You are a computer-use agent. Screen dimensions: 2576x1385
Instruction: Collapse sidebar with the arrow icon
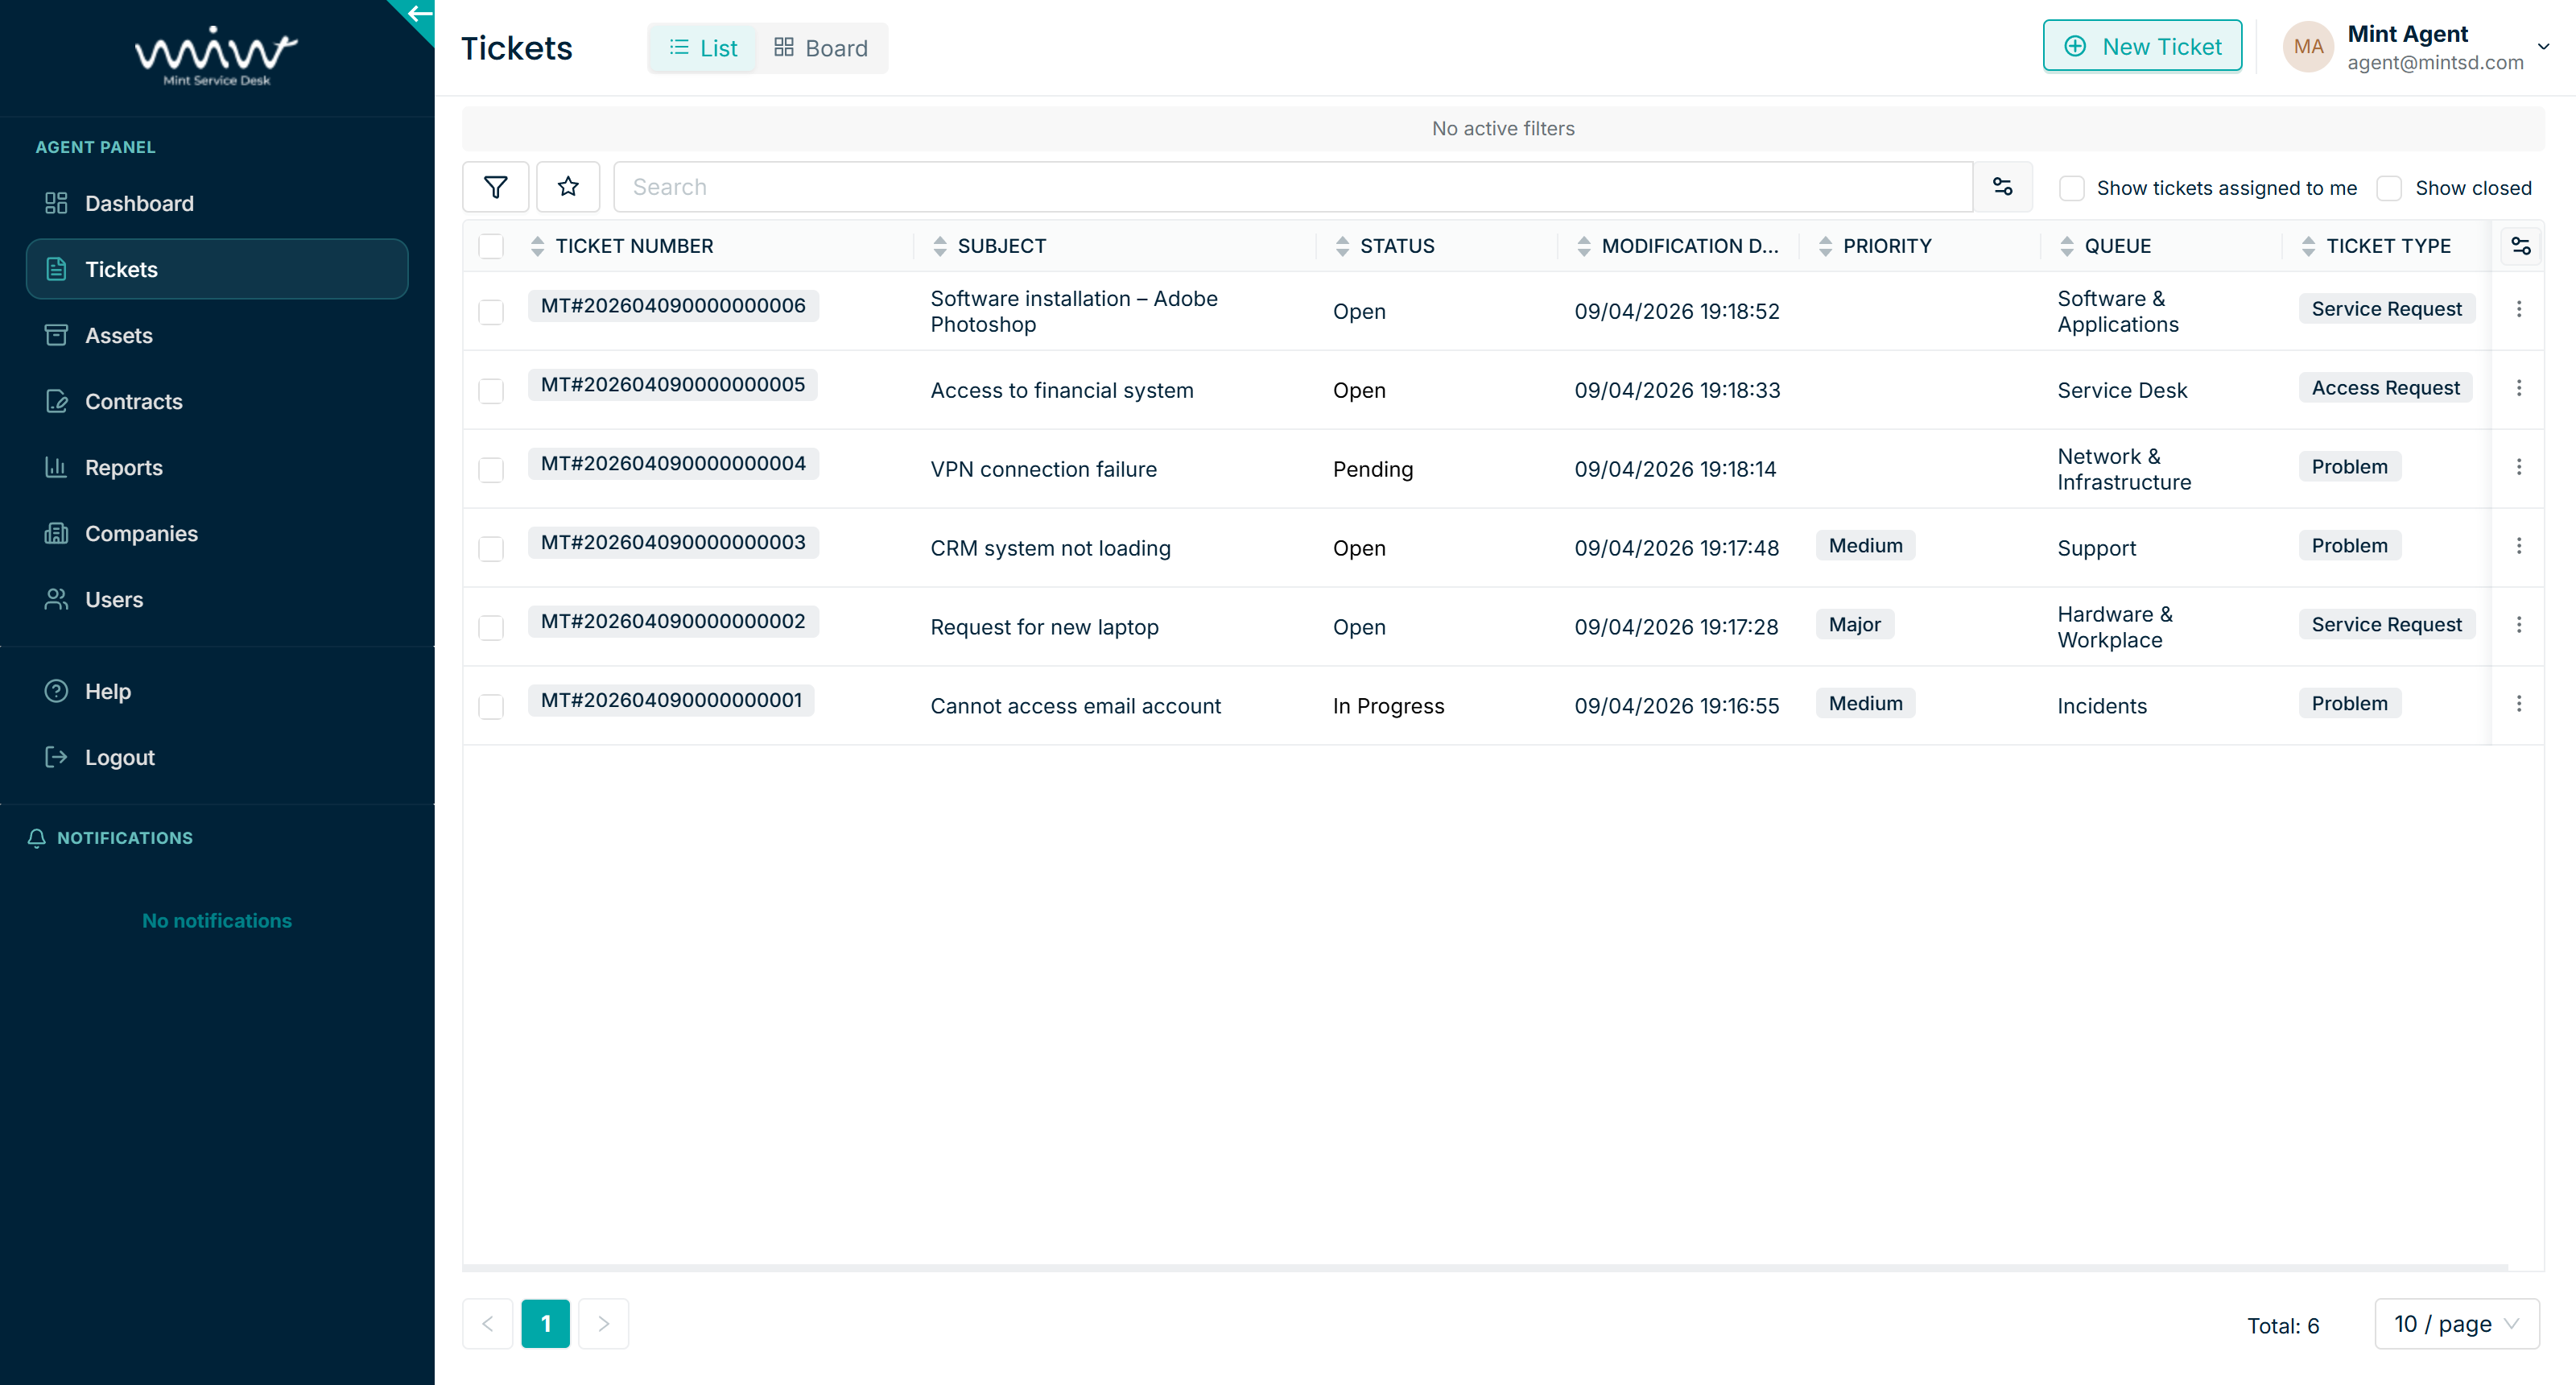pos(419,14)
